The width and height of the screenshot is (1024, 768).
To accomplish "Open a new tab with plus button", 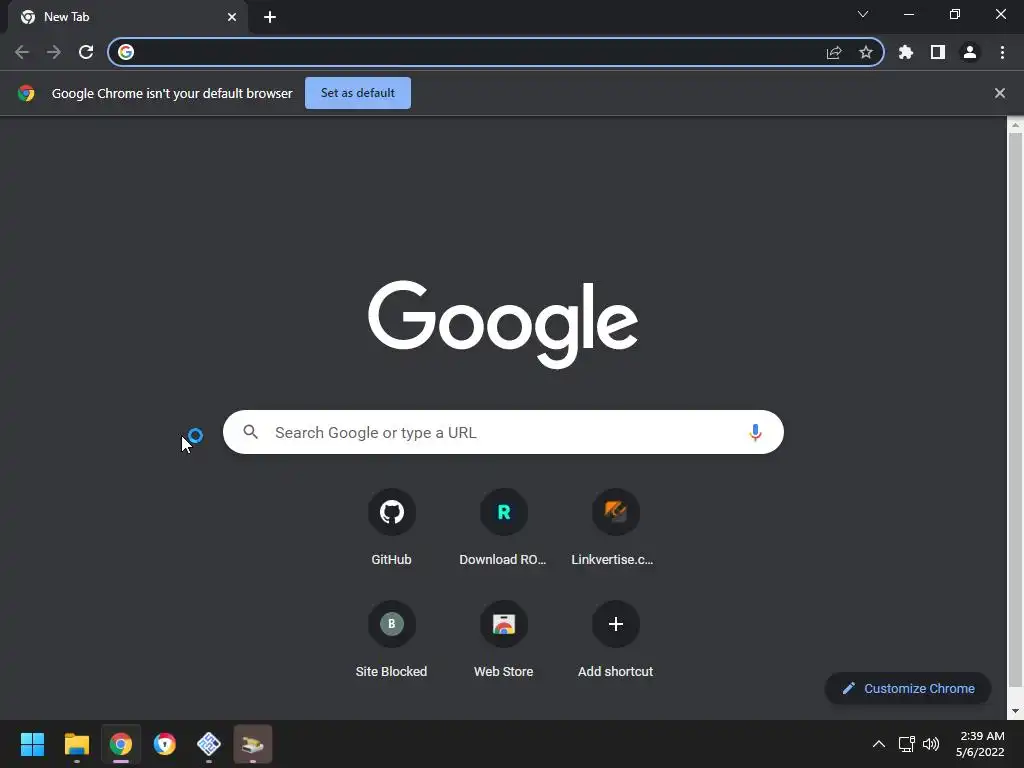I will point(270,17).
